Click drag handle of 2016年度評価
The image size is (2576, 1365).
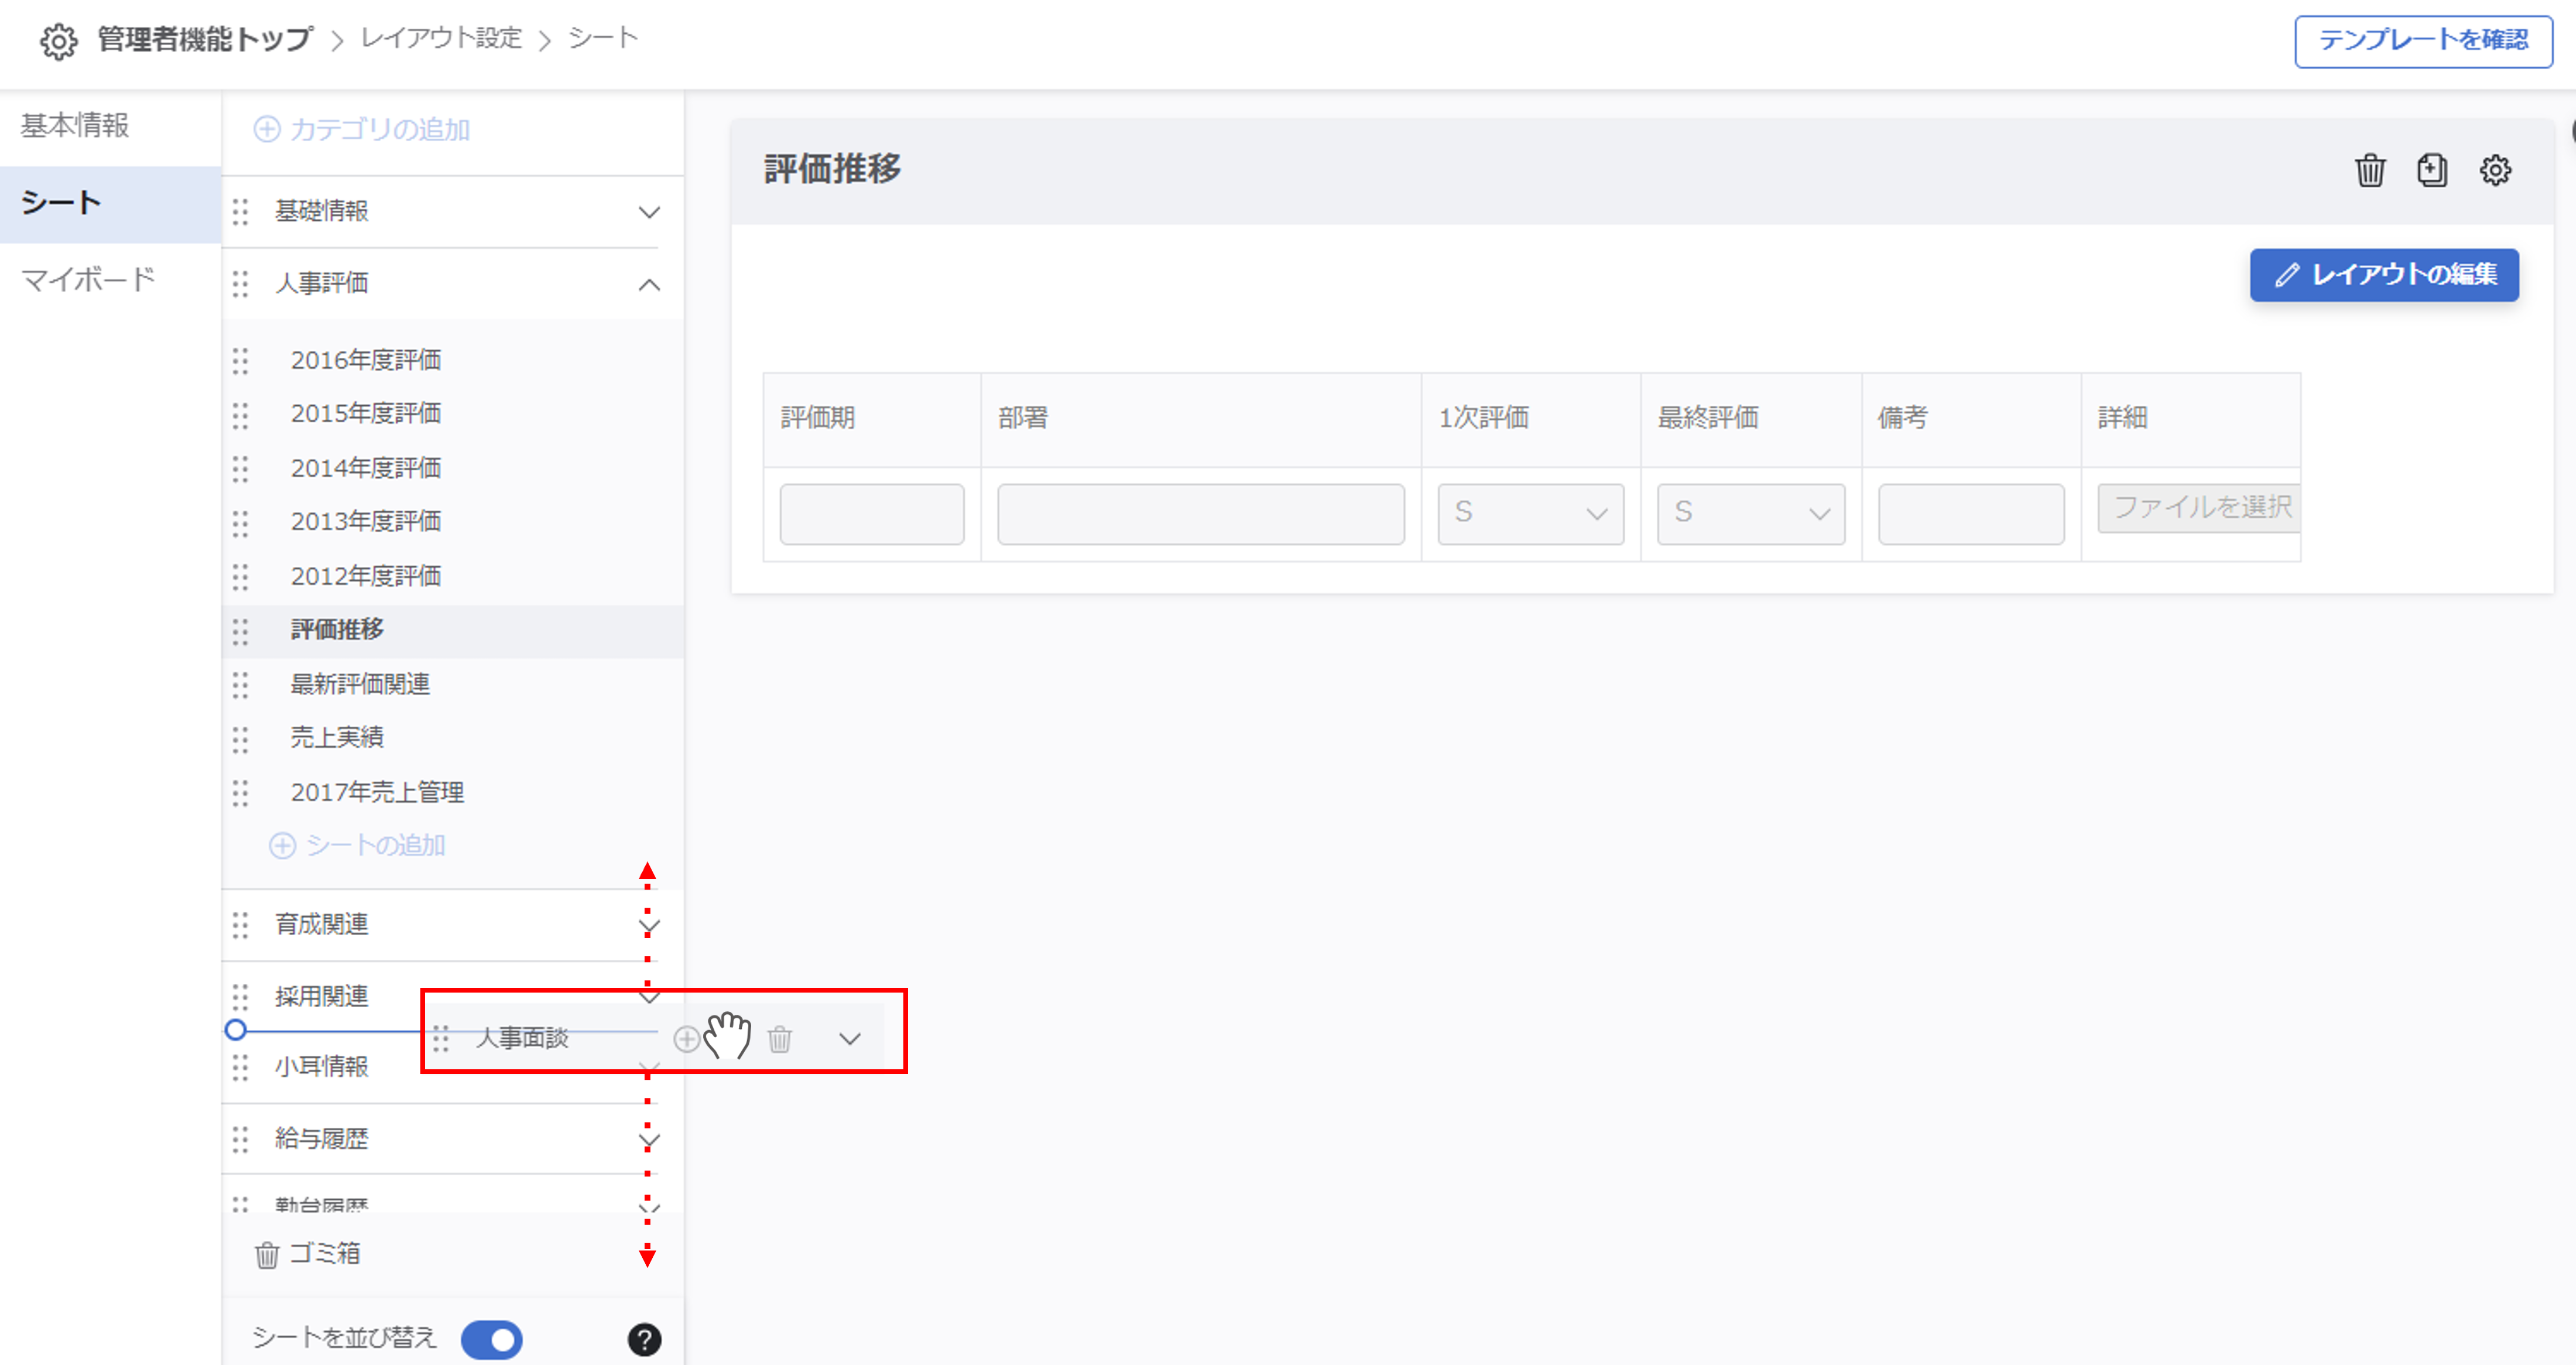point(240,361)
